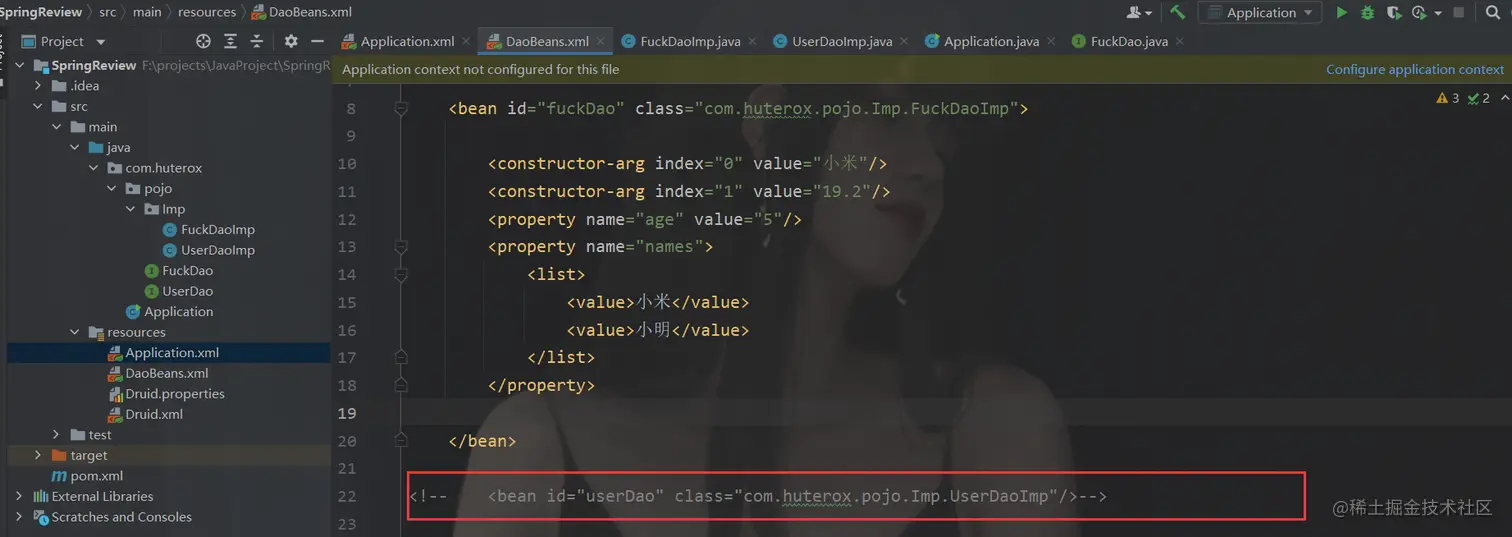Run with profiler clock icon
Screen dimensions: 1512x537
pos(1420,12)
